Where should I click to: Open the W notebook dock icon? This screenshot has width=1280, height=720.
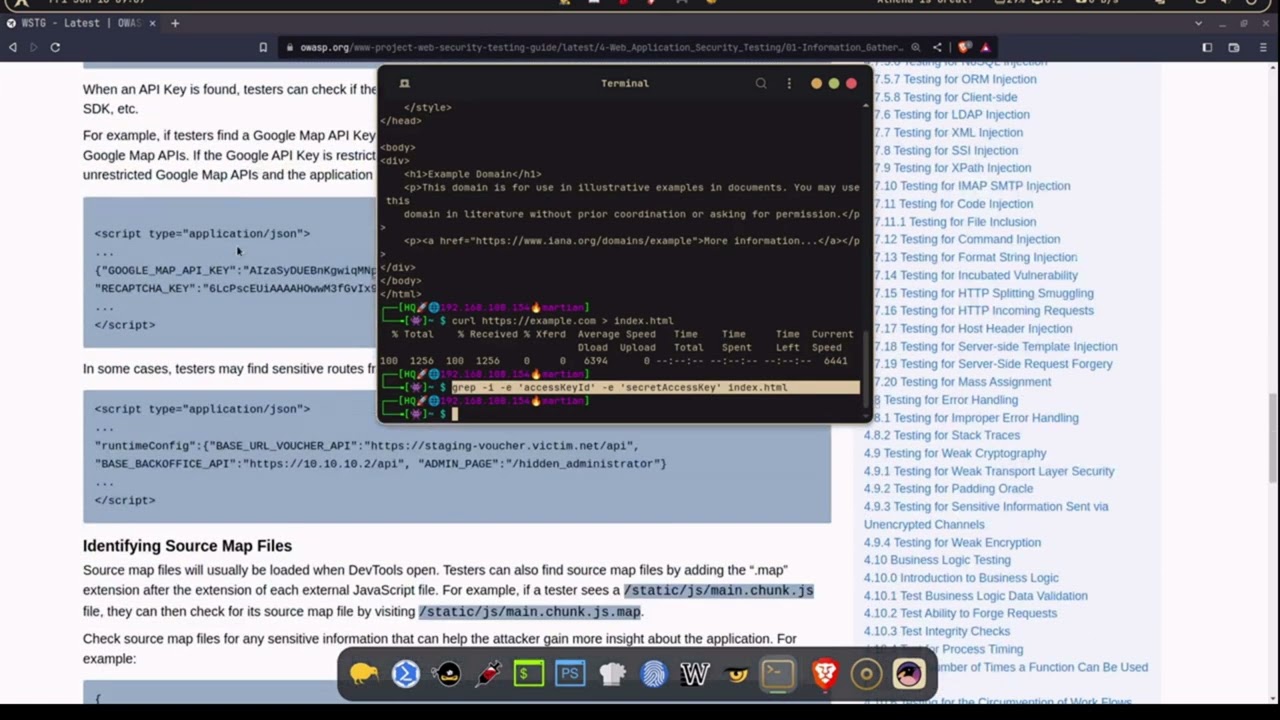tap(694, 674)
